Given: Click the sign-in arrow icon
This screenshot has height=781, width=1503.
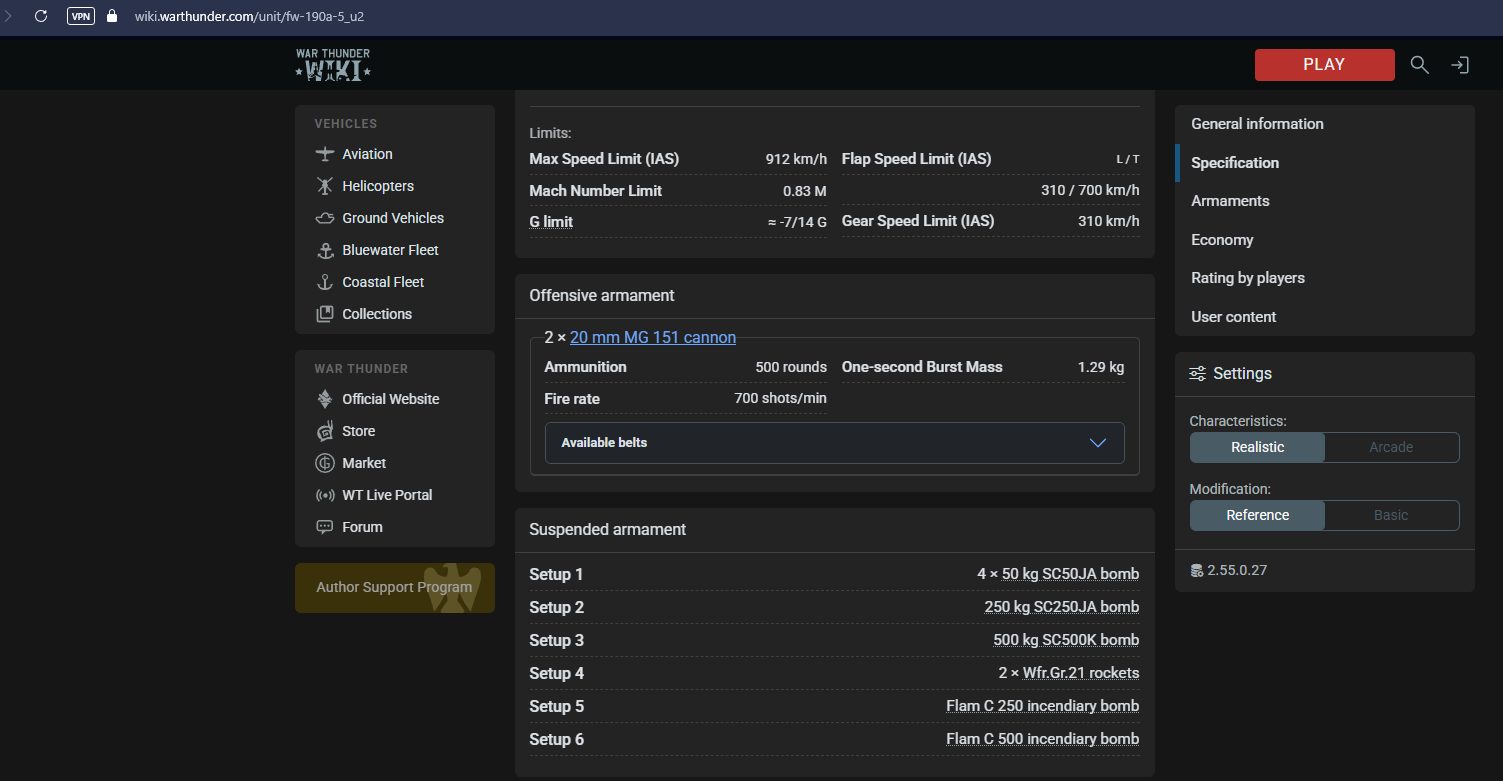Looking at the screenshot, I should [1460, 65].
